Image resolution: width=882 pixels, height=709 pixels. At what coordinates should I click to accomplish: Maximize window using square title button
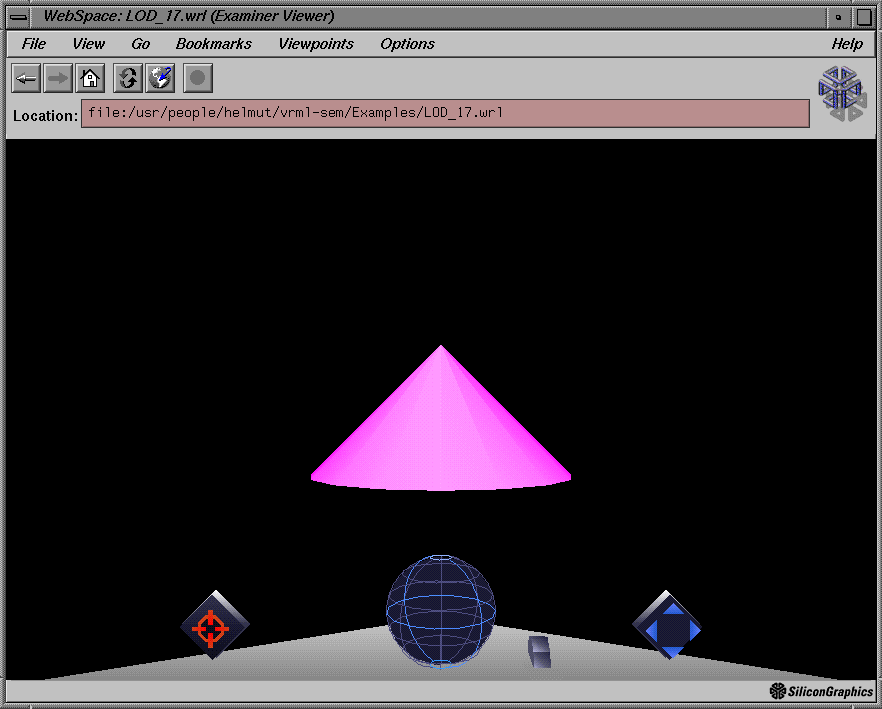pos(864,17)
